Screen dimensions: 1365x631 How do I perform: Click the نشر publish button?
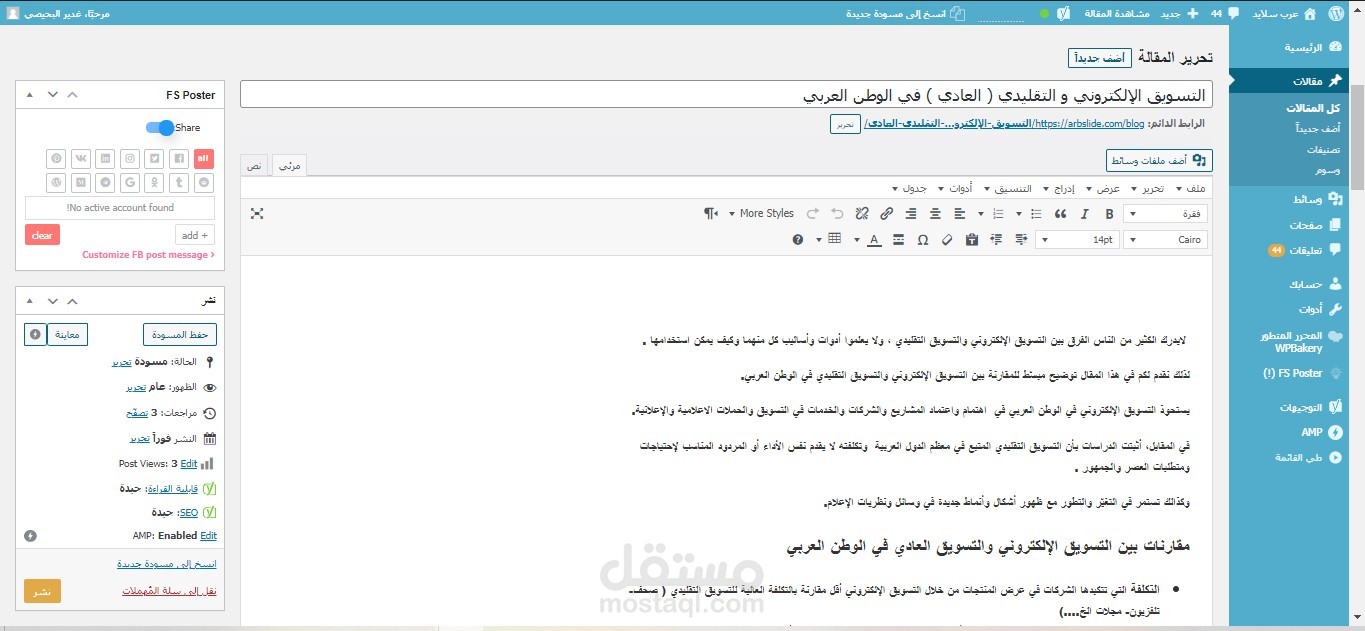[x=42, y=591]
